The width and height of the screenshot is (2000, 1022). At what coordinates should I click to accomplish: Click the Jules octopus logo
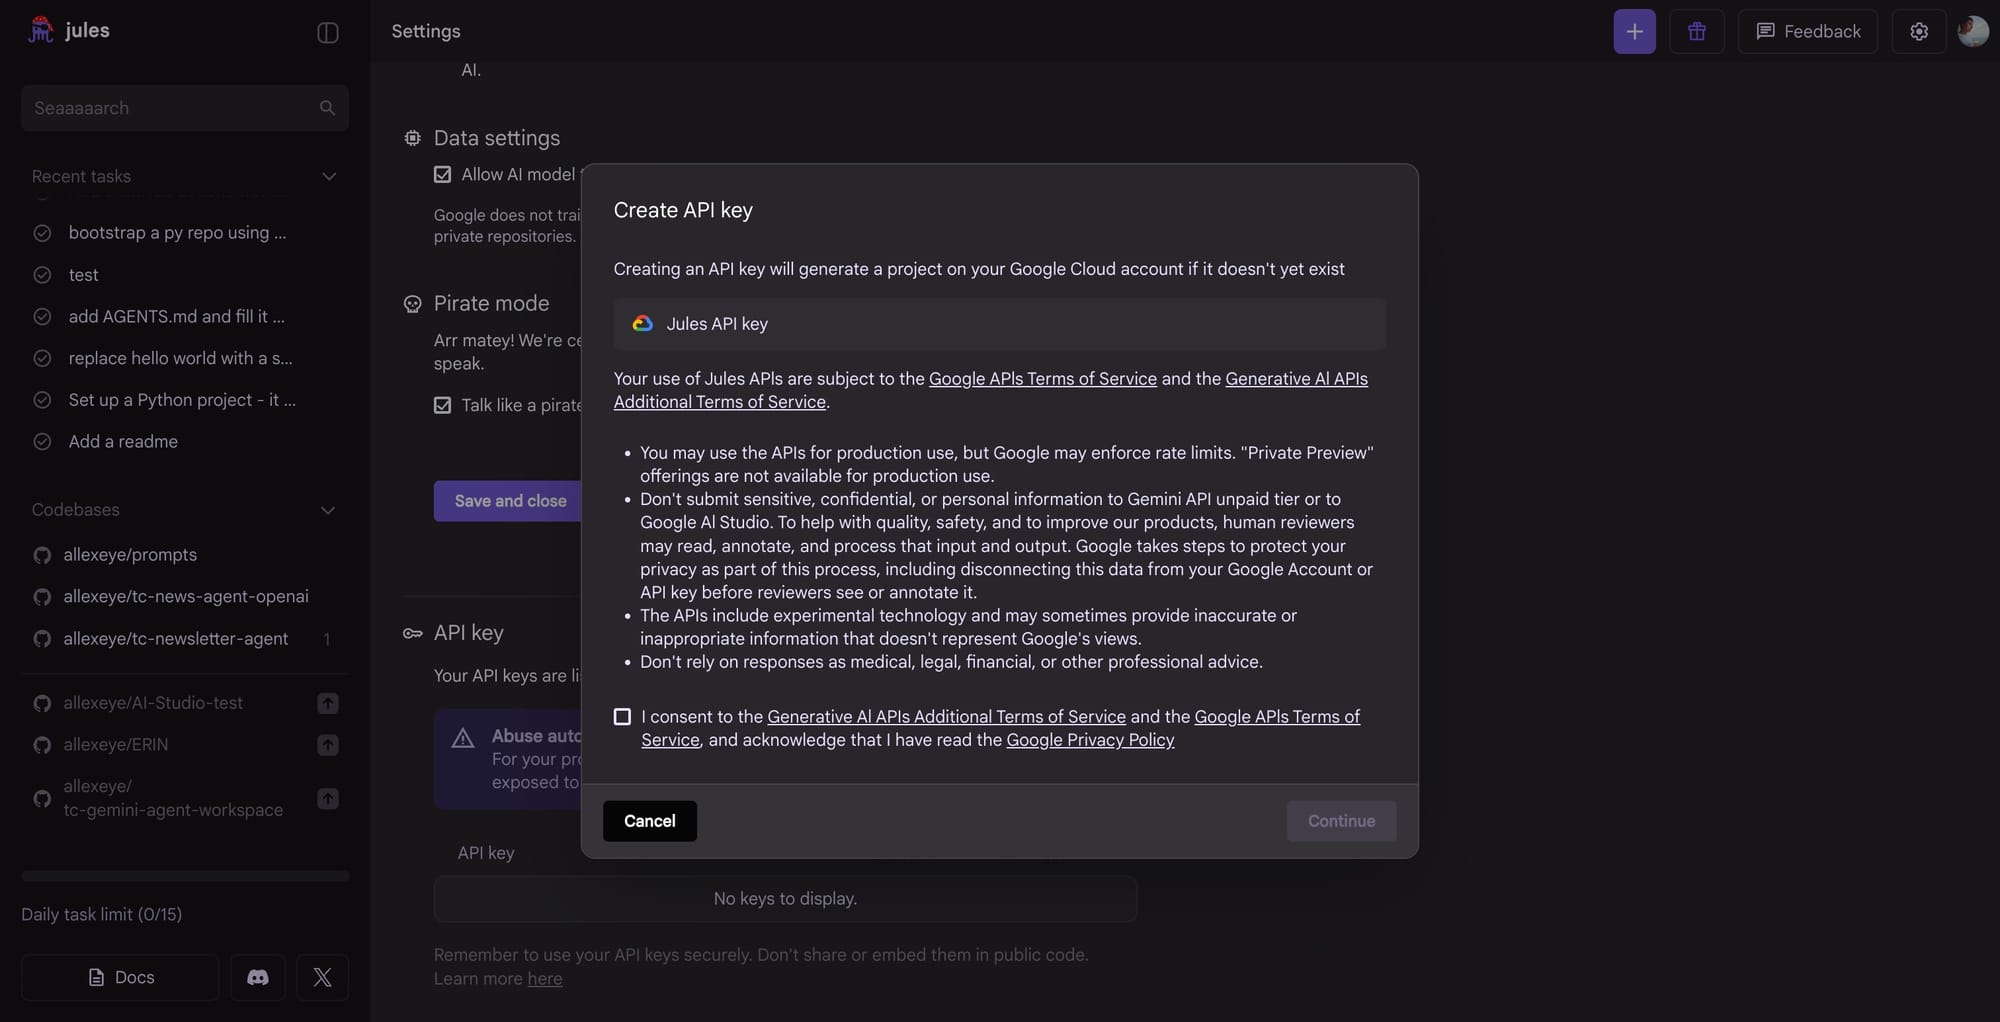pyautogui.click(x=41, y=30)
